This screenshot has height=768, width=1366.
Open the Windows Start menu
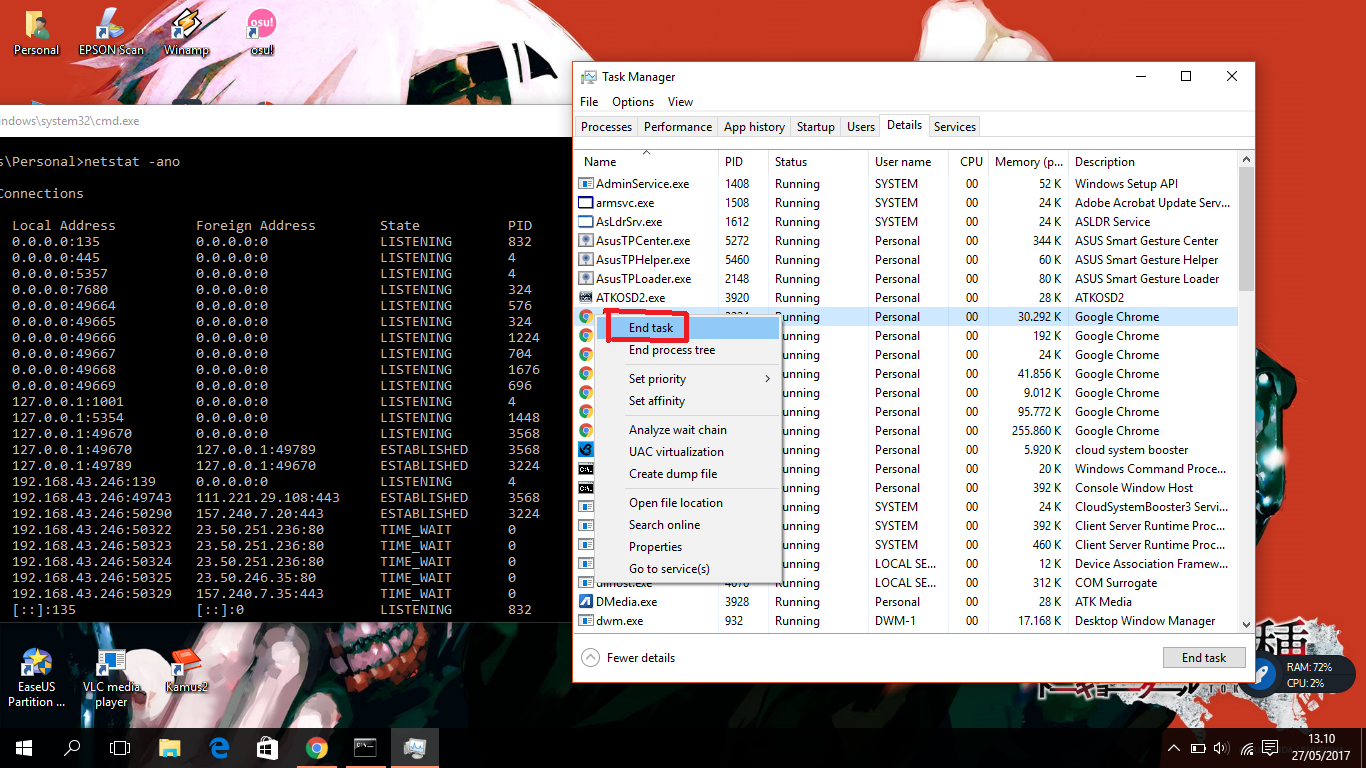[24, 747]
